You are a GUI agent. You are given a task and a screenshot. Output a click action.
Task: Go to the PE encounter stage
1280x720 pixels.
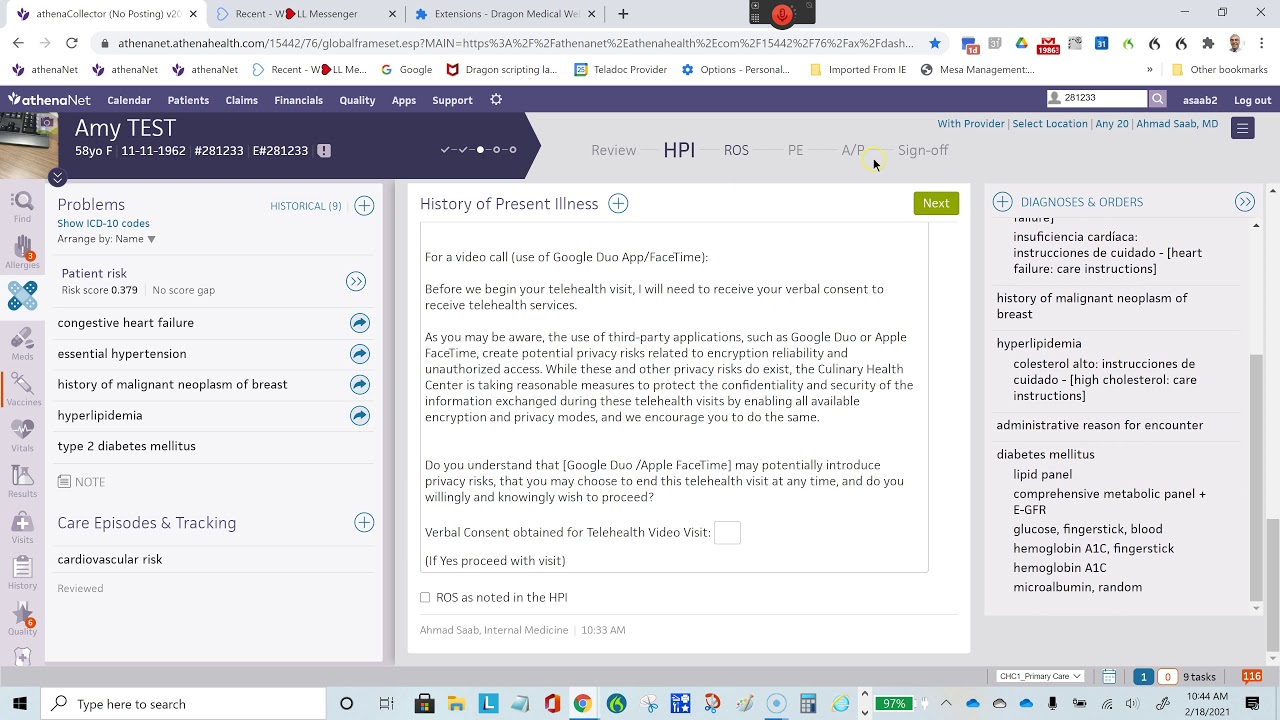pyautogui.click(x=795, y=150)
